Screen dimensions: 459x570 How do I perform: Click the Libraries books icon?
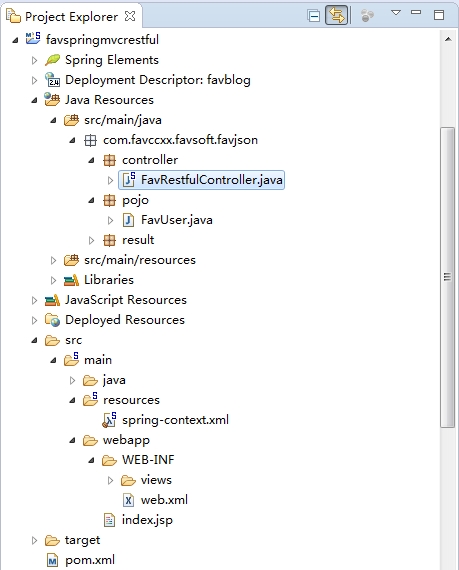tap(71, 280)
